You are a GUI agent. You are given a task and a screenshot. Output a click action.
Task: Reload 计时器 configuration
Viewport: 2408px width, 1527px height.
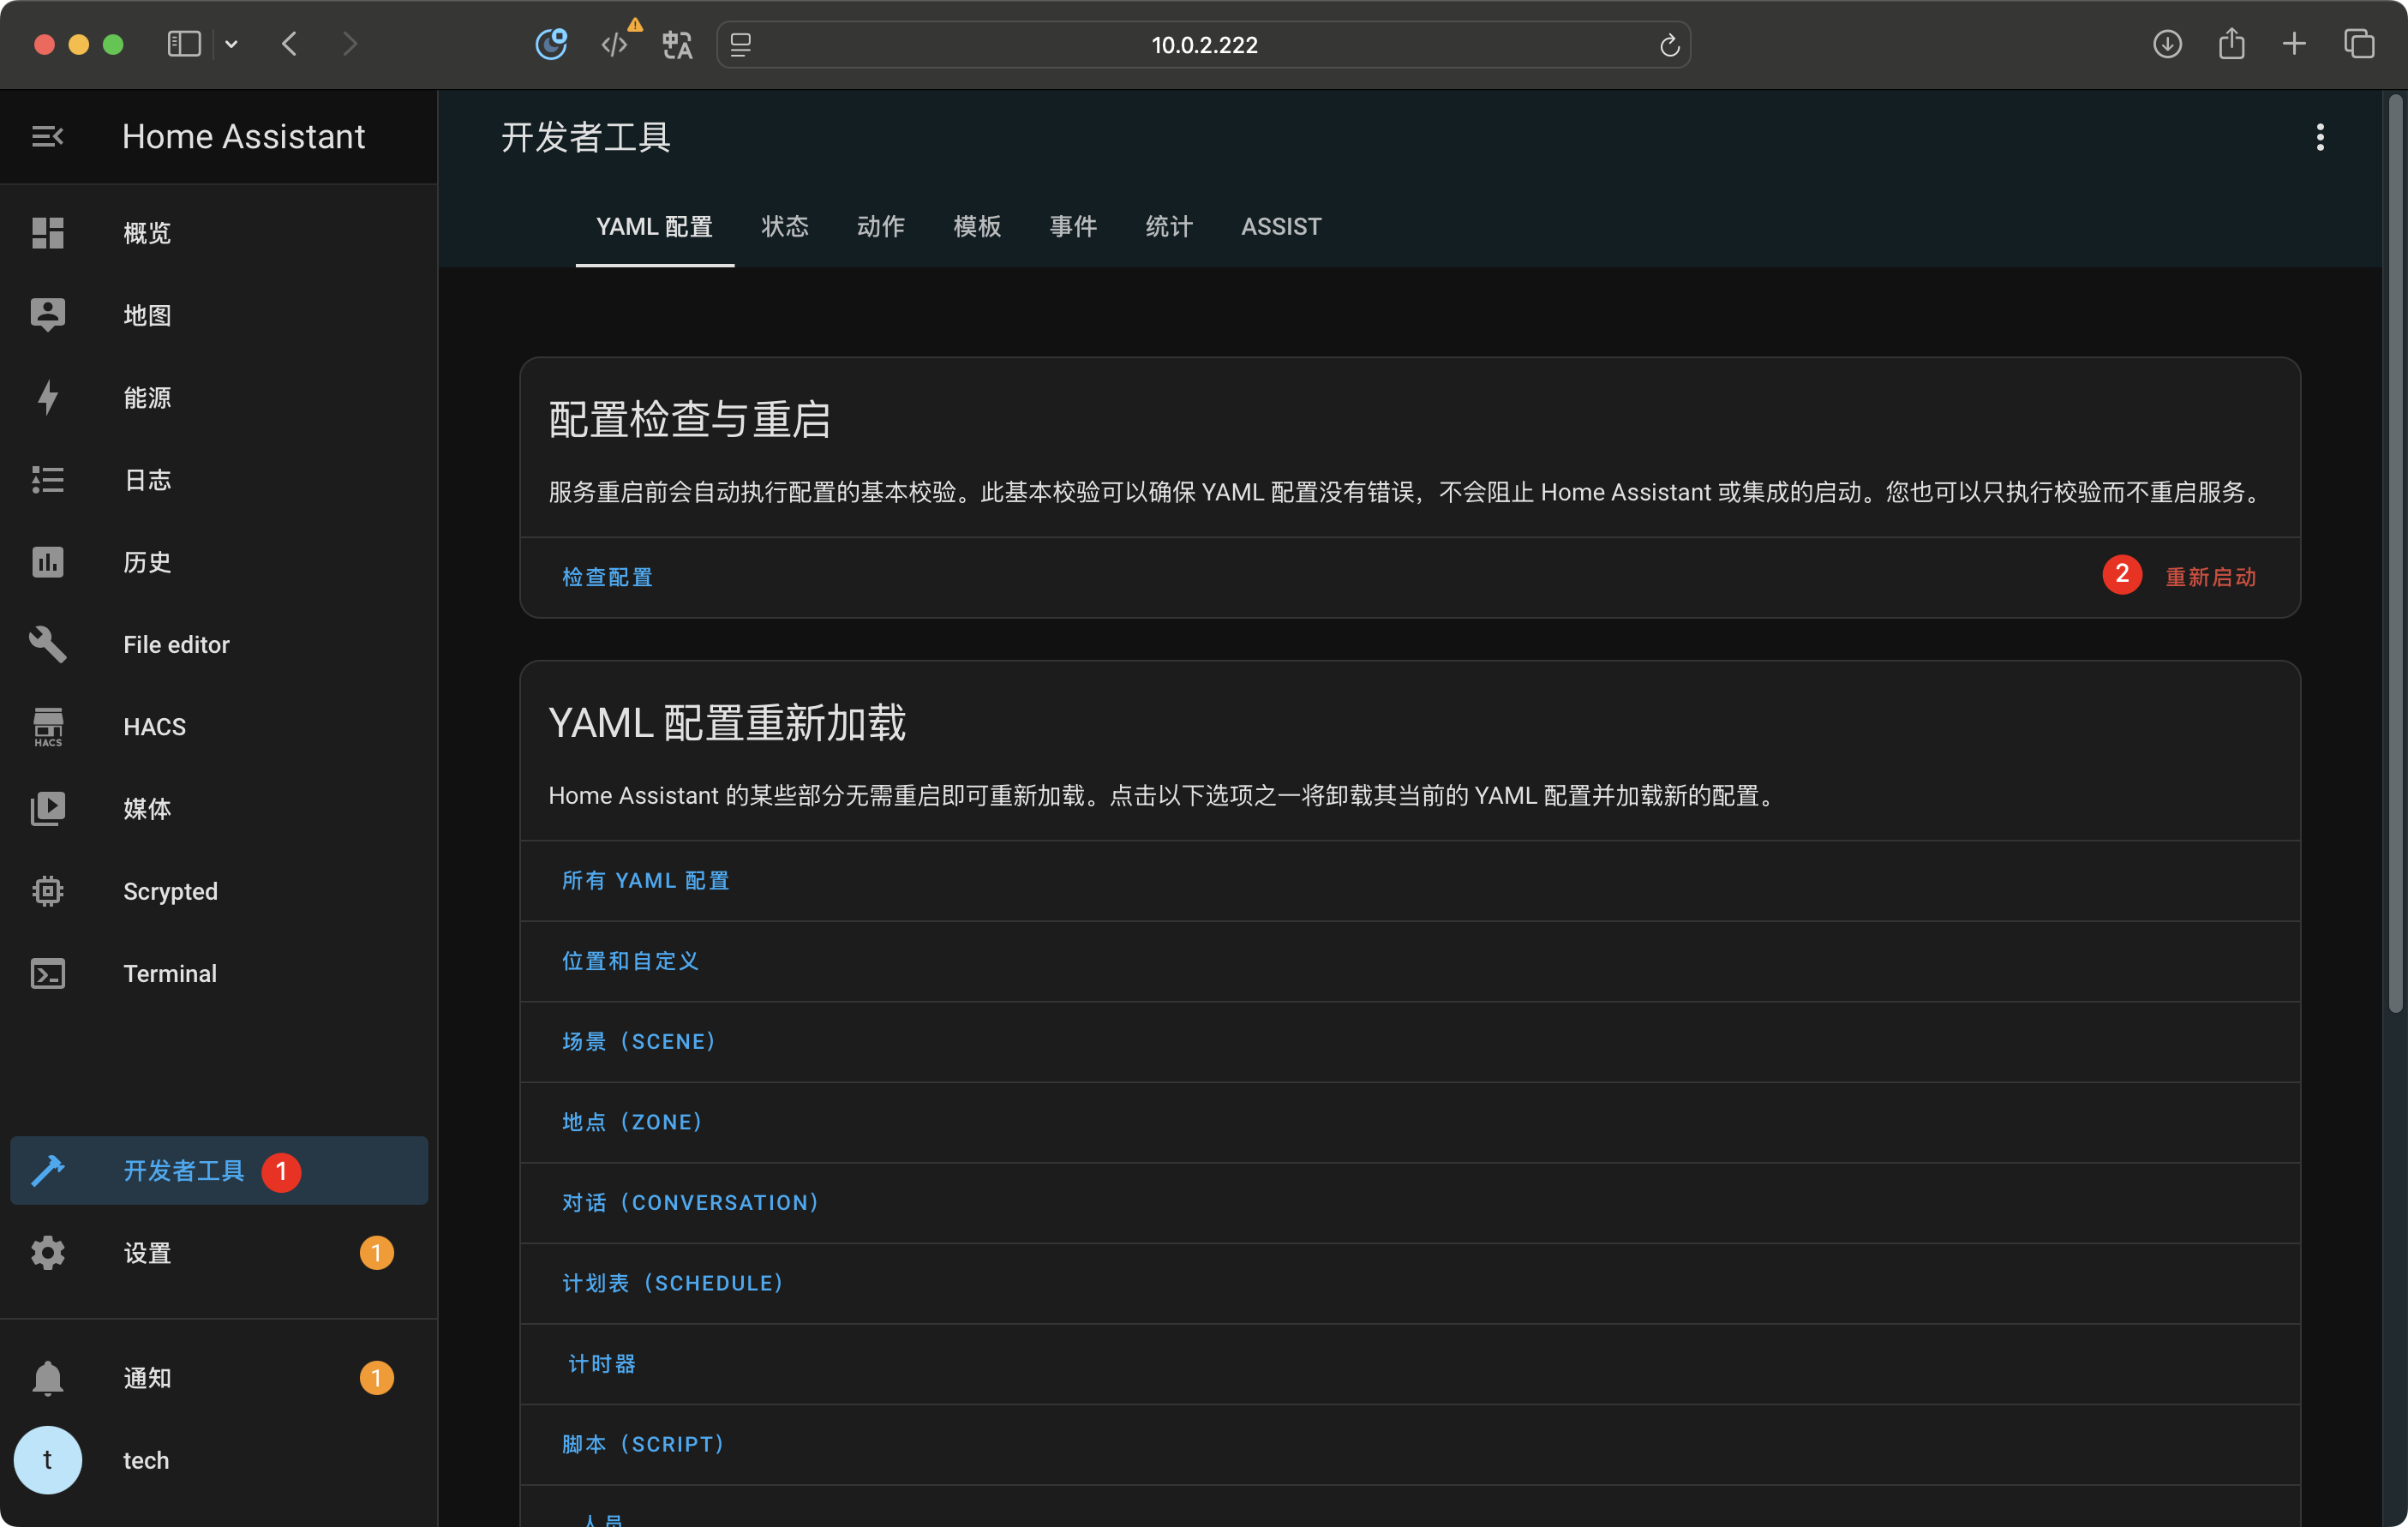coord(601,1364)
